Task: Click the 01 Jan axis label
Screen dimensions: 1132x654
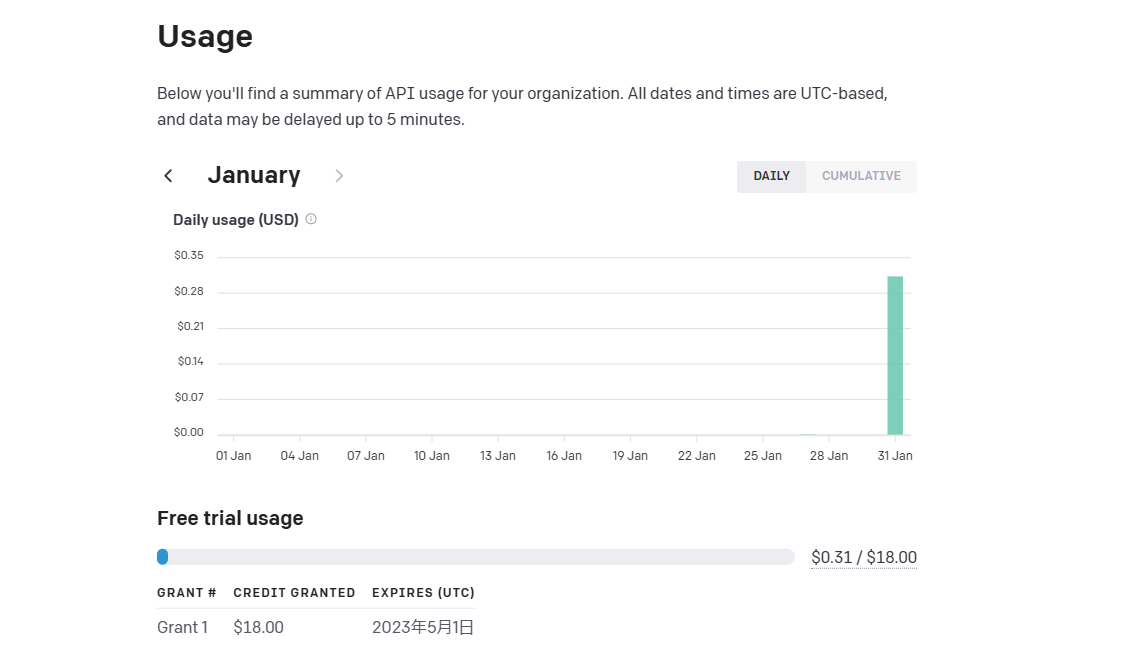Action: pos(233,455)
